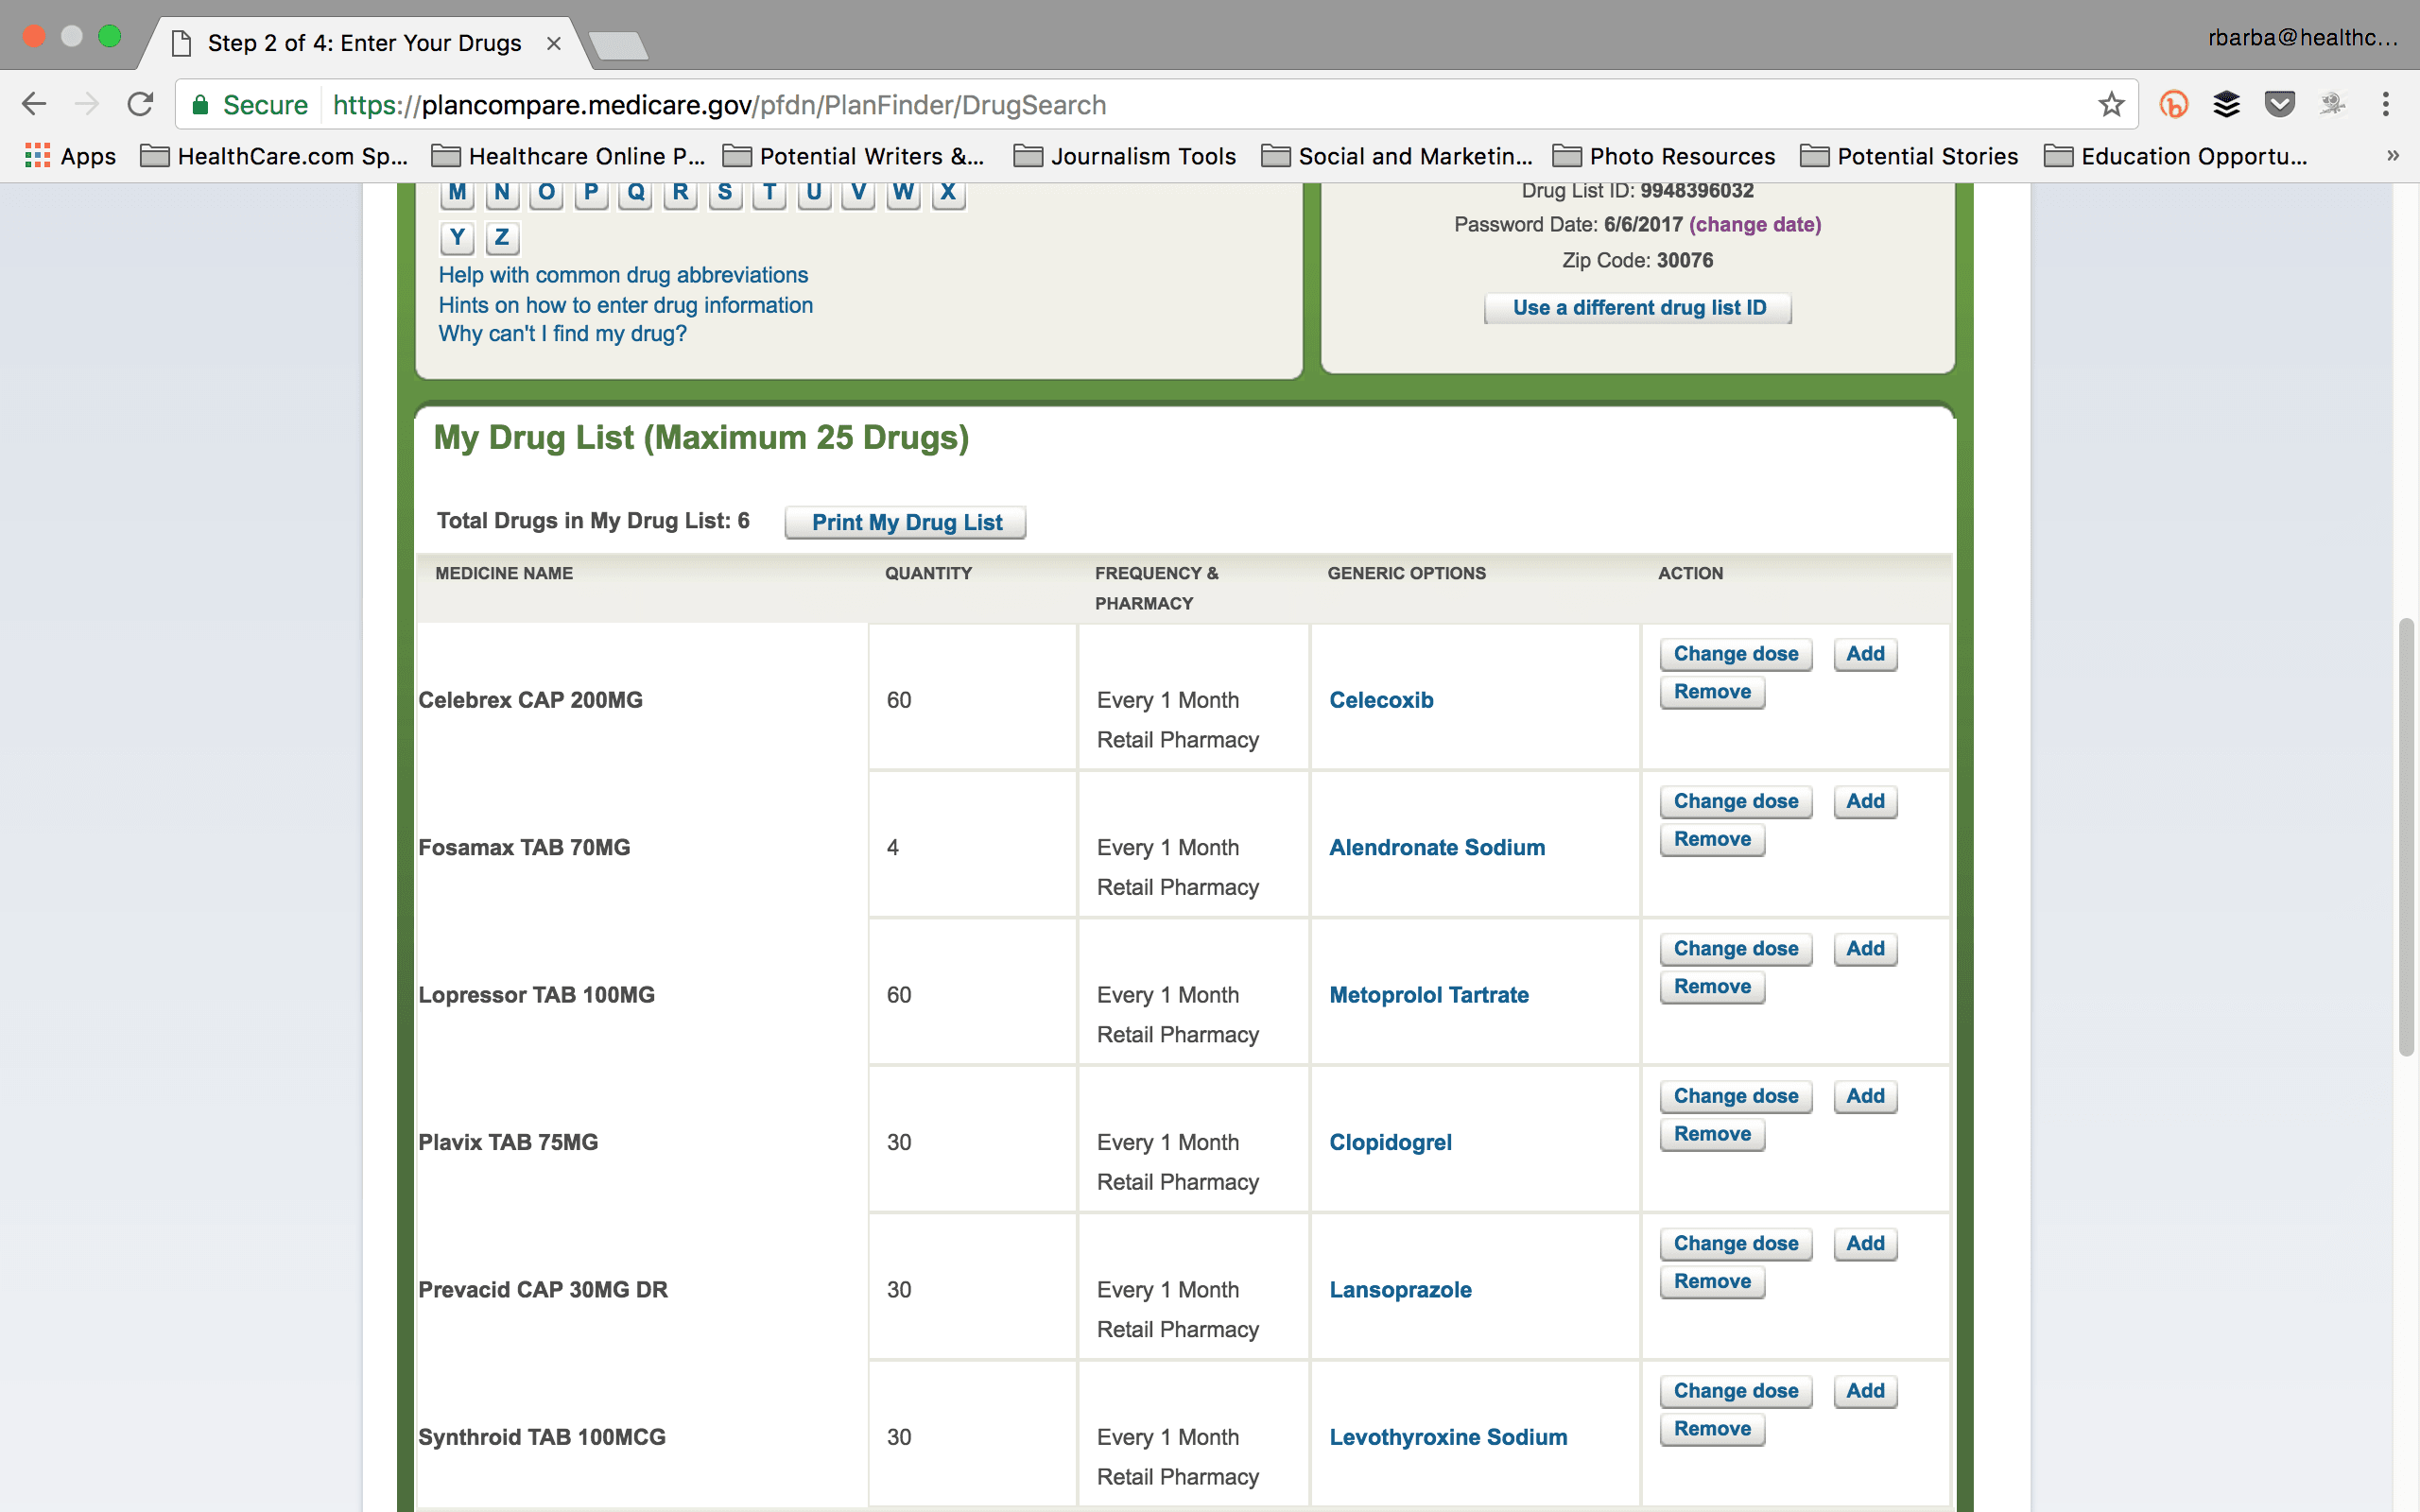
Task: Open the HealthCare.com Sp... bookmark folder
Action: pyautogui.click(x=274, y=156)
